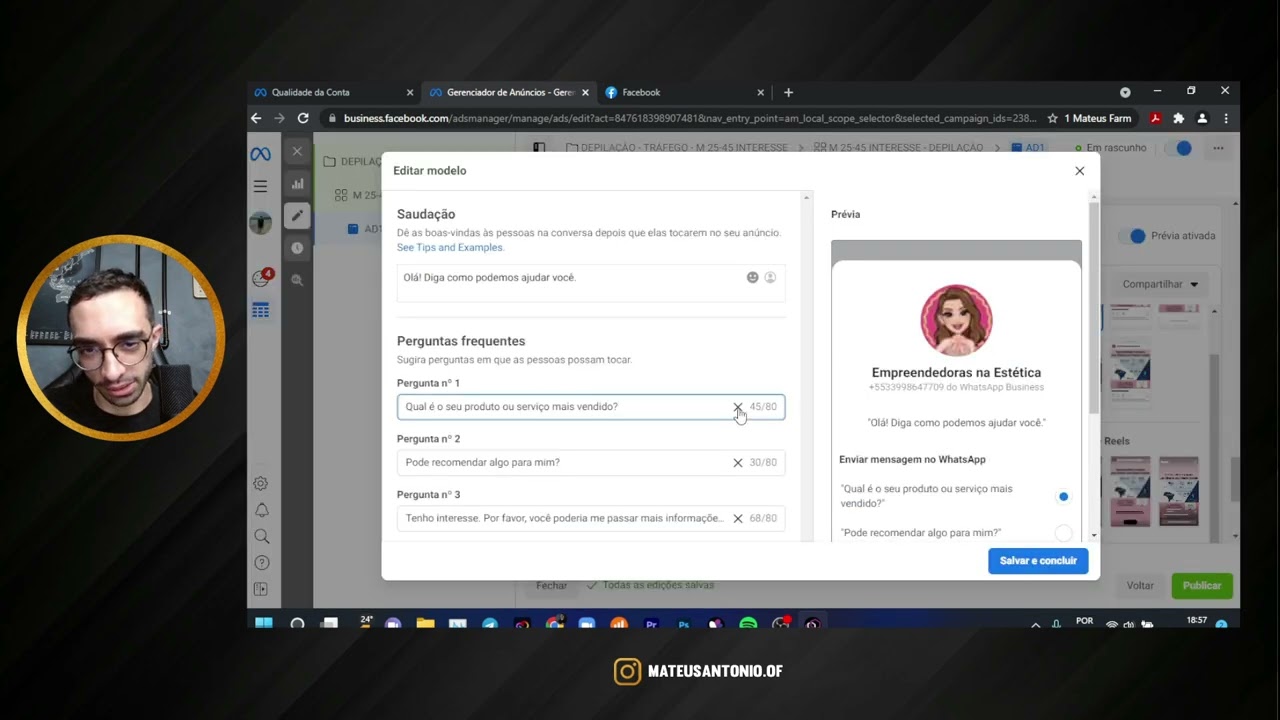
Task: Open Premiere Pro from taskbar
Action: tap(651, 624)
